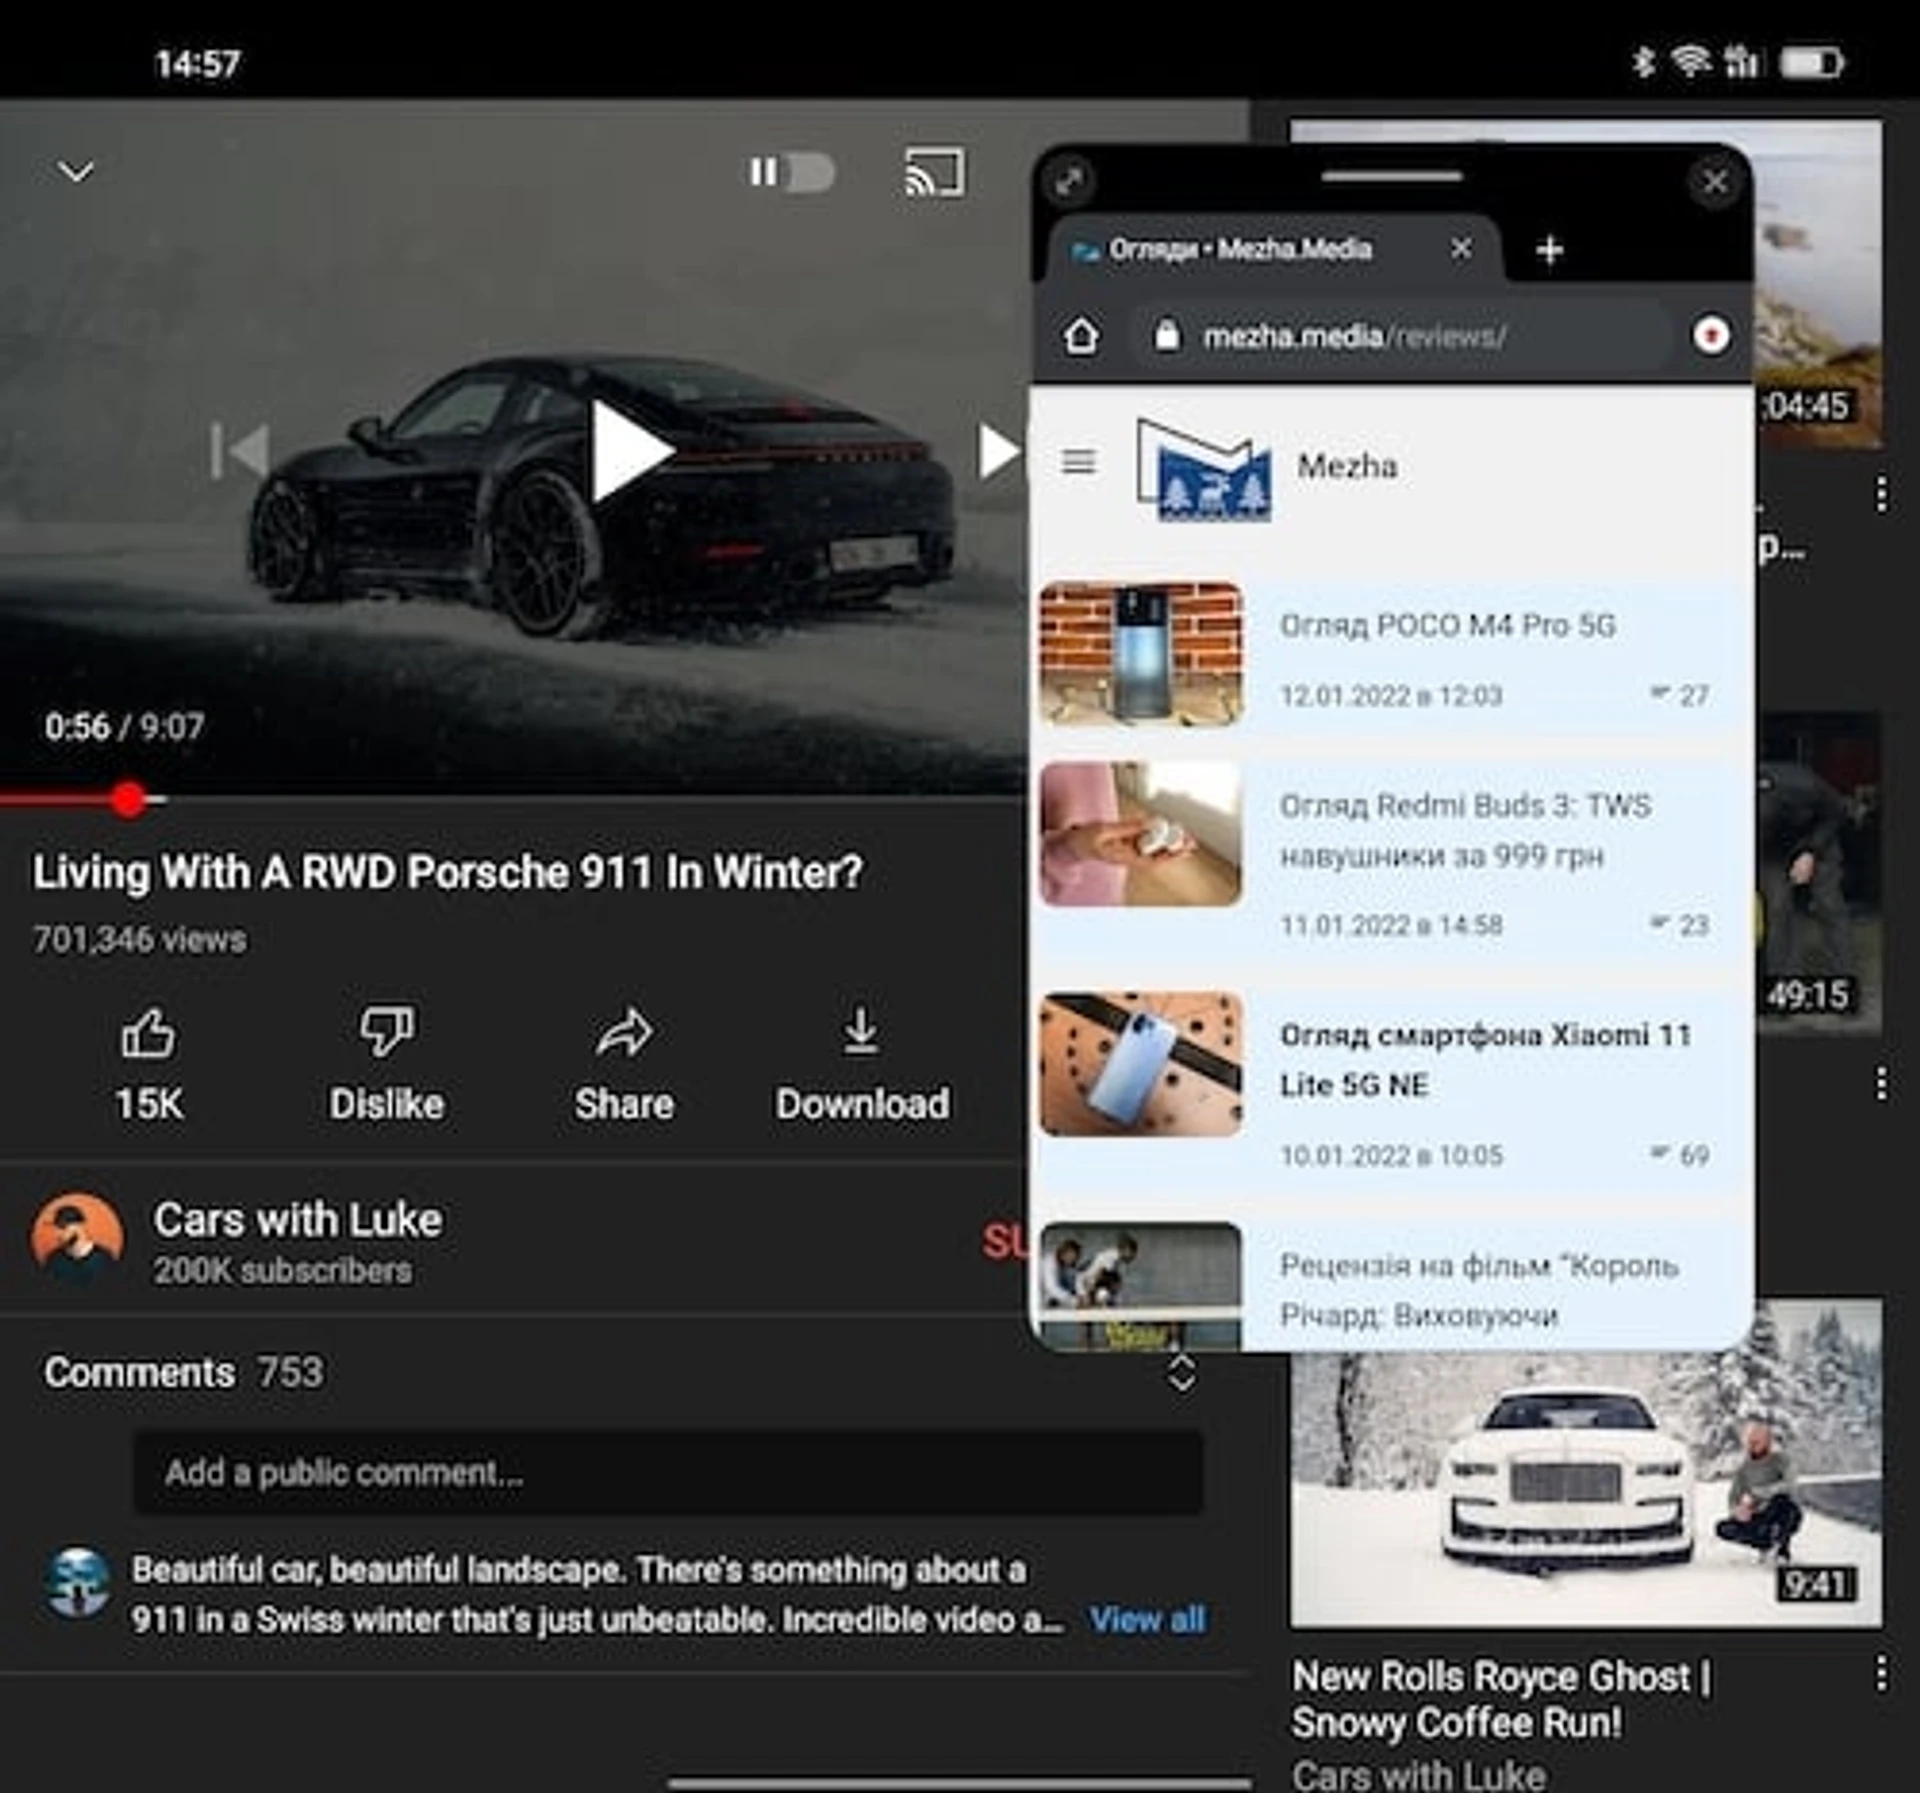This screenshot has height=1793, width=1920.
Task: Open the POCO M4 Pro article thumbnail
Action: [x=1141, y=653]
